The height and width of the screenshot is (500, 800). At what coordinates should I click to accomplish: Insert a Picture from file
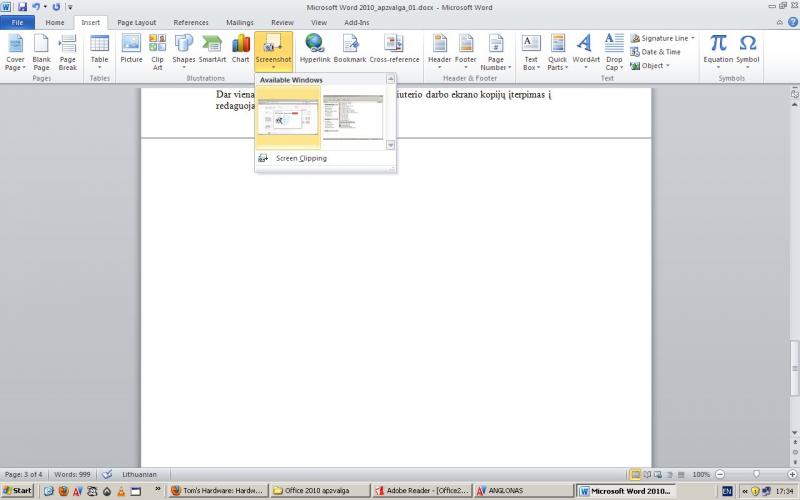point(131,49)
